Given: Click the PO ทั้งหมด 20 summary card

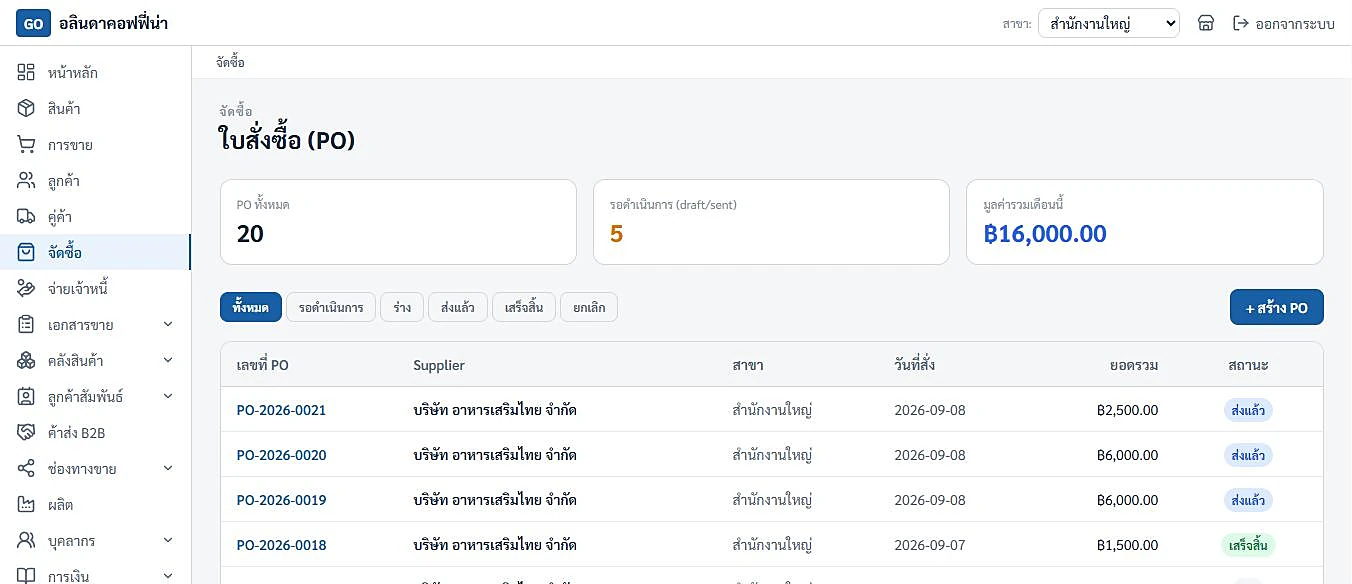Looking at the screenshot, I should tap(398, 222).
